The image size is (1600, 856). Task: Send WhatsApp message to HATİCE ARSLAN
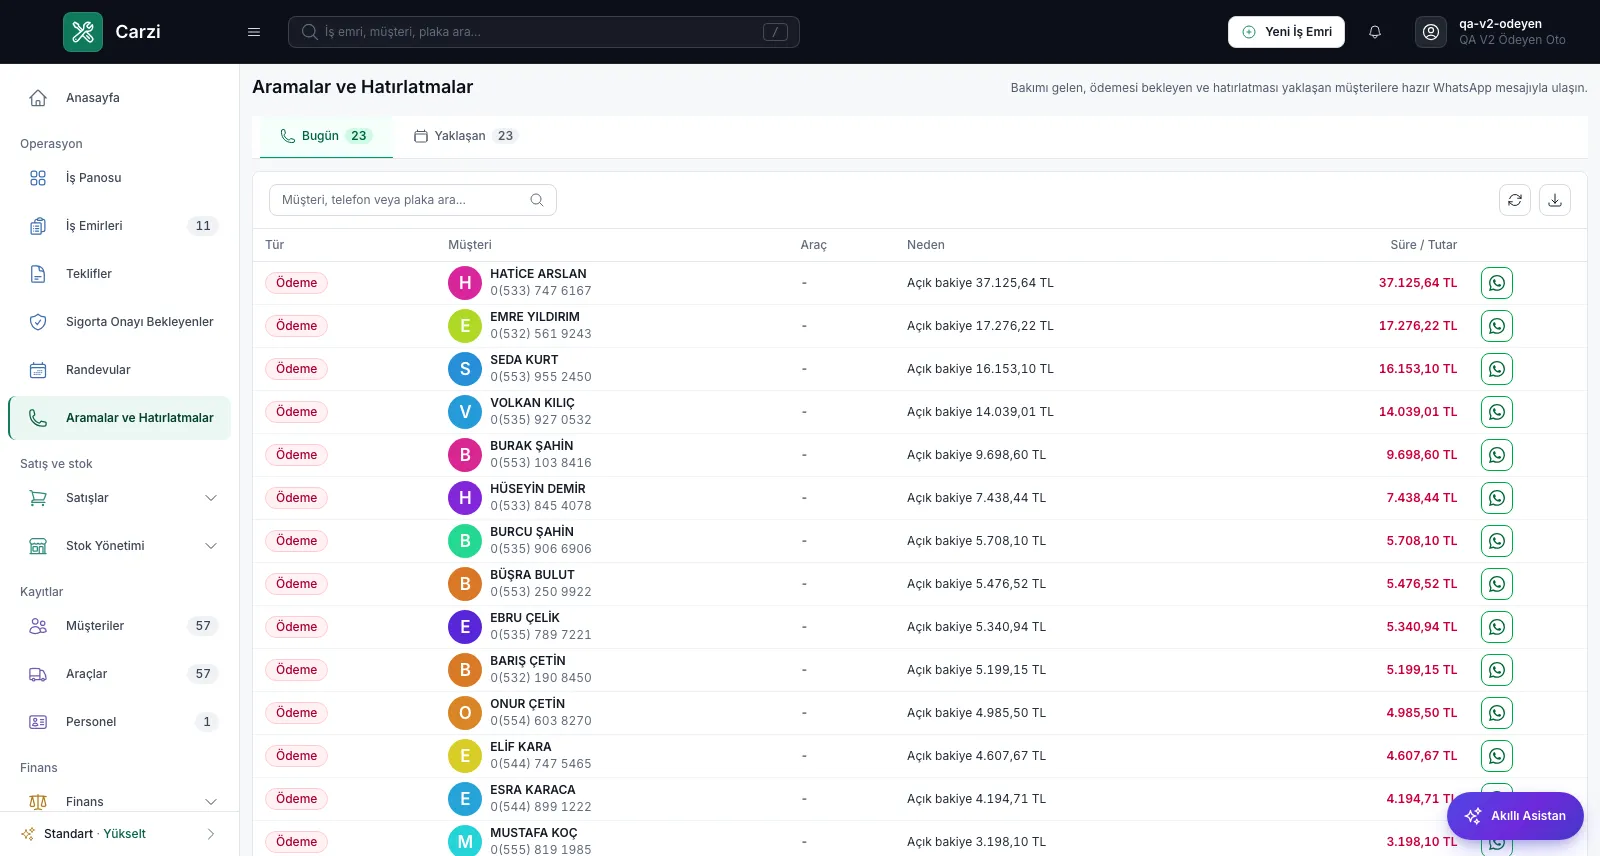pos(1497,283)
